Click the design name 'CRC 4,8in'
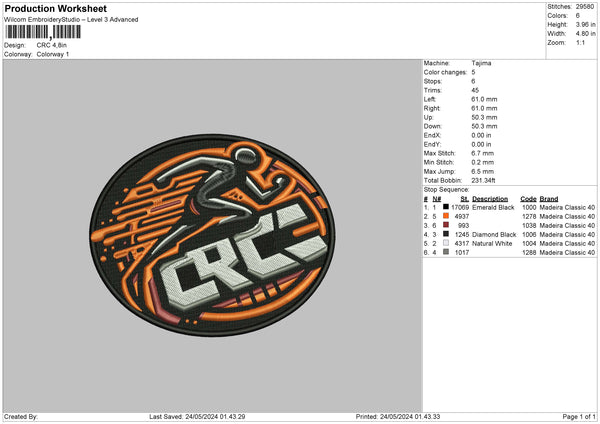Screen dimensions: 600x424 pos(52,45)
